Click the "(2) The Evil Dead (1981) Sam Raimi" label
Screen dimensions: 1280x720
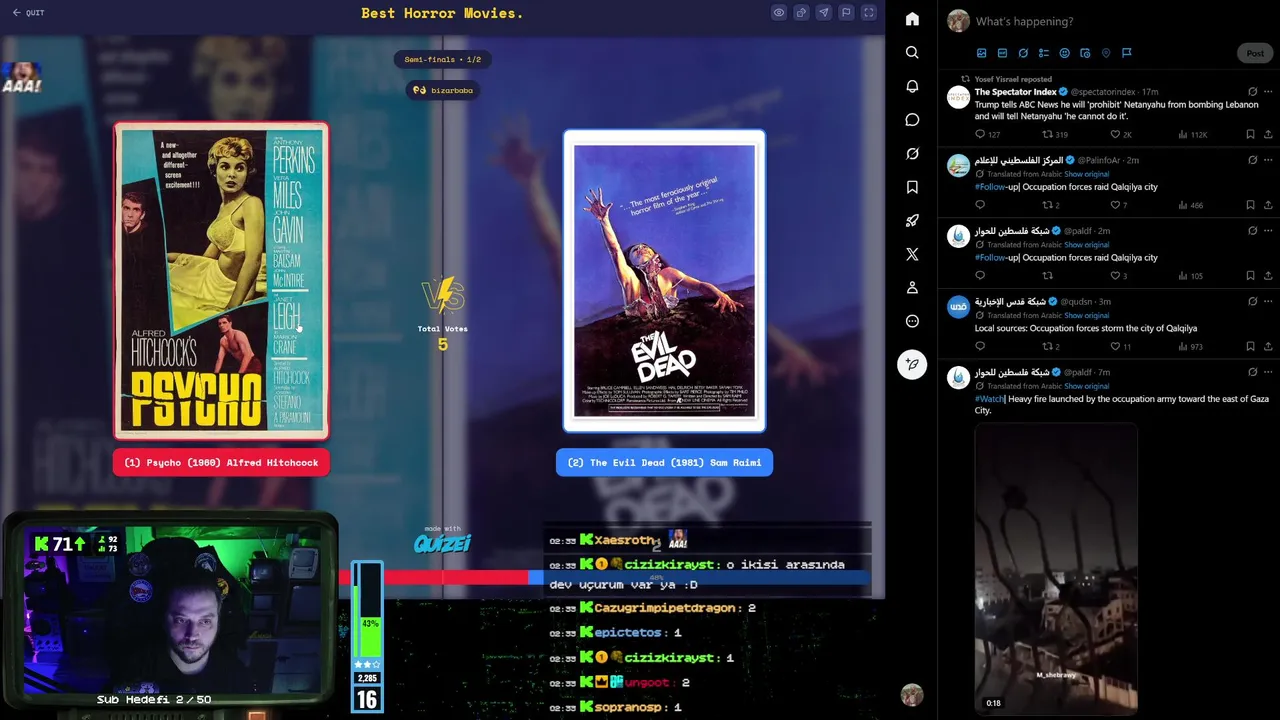coord(664,463)
